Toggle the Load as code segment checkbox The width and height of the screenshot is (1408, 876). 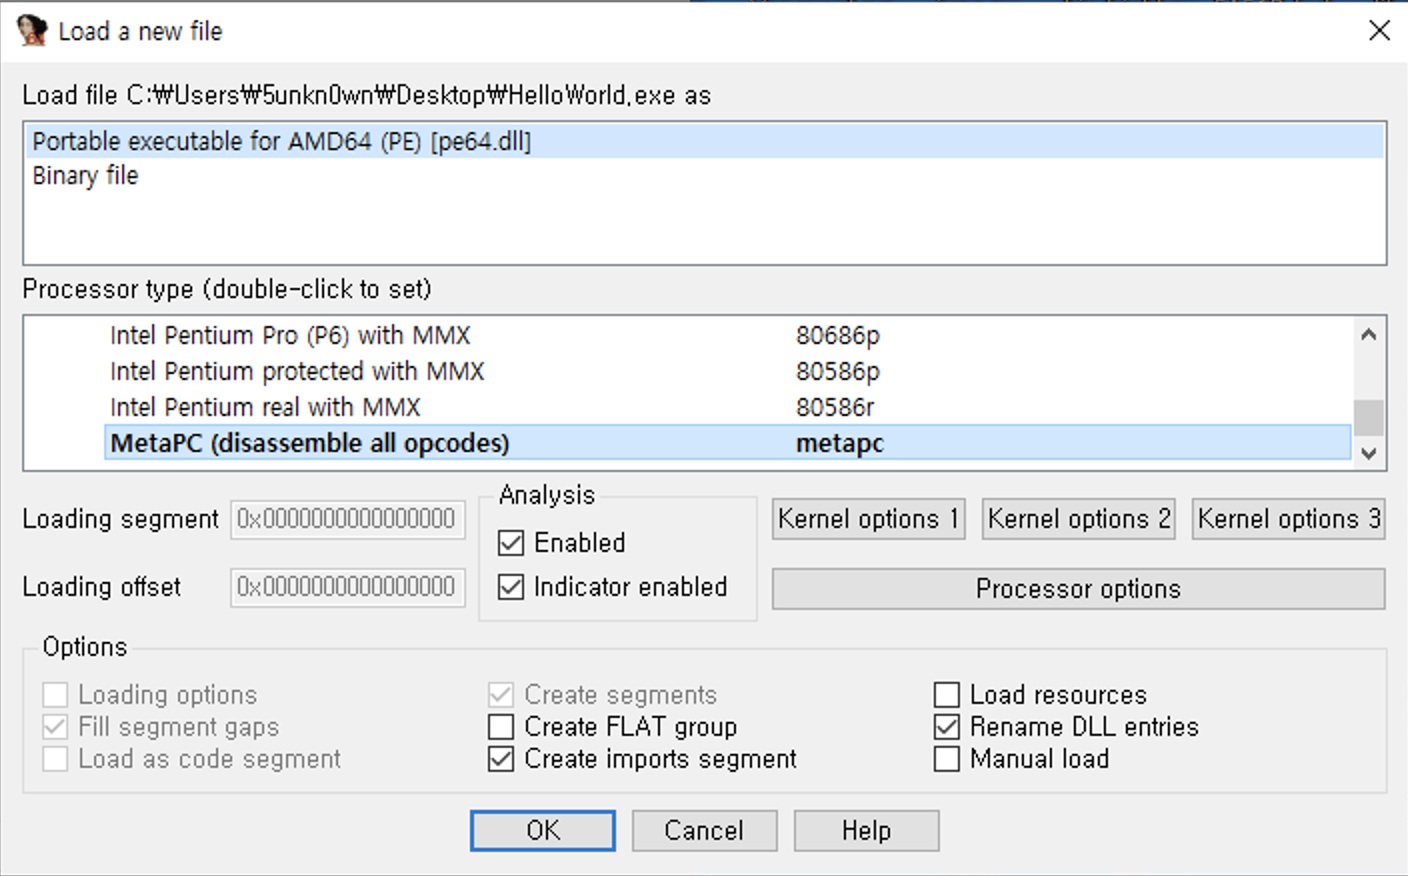click(x=56, y=759)
